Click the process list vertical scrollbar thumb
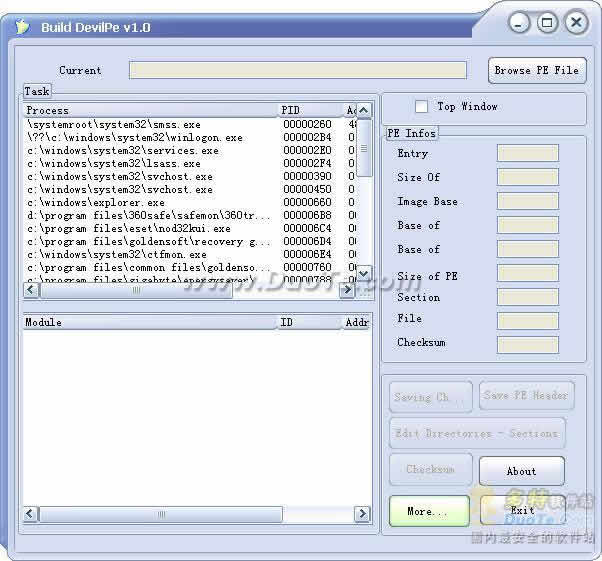Screen dimensions: 602x561 [x=364, y=148]
